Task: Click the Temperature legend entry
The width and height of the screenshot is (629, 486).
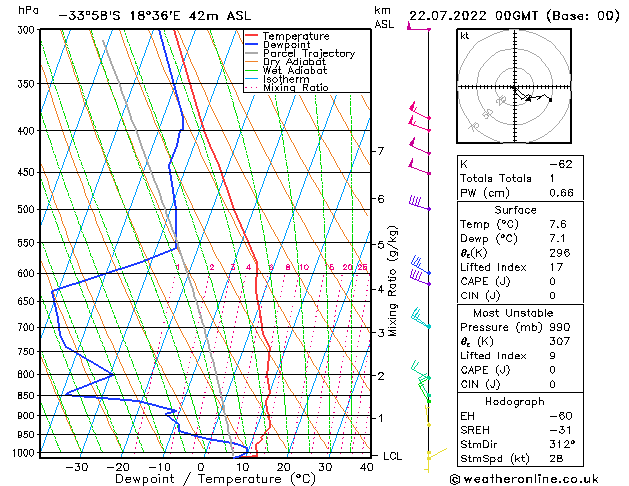Action: click(x=296, y=36)
